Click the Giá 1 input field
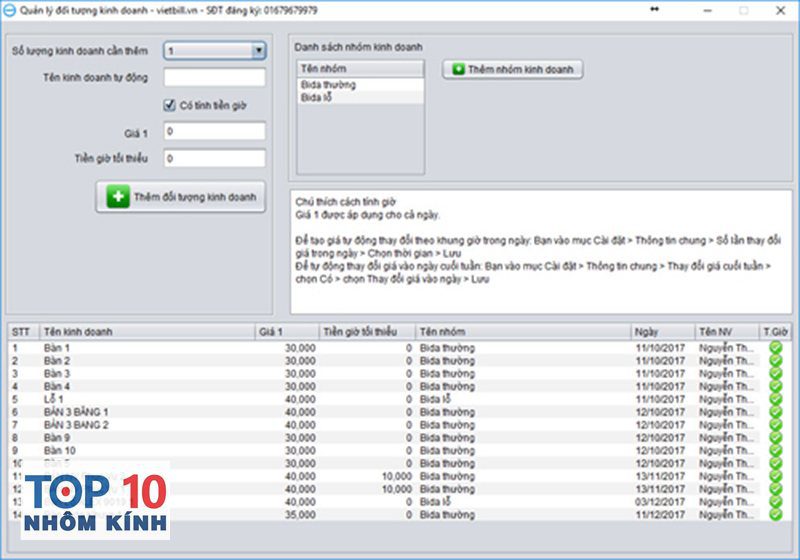This screenshot has height=560, width=800. click(x=214, y=132)
